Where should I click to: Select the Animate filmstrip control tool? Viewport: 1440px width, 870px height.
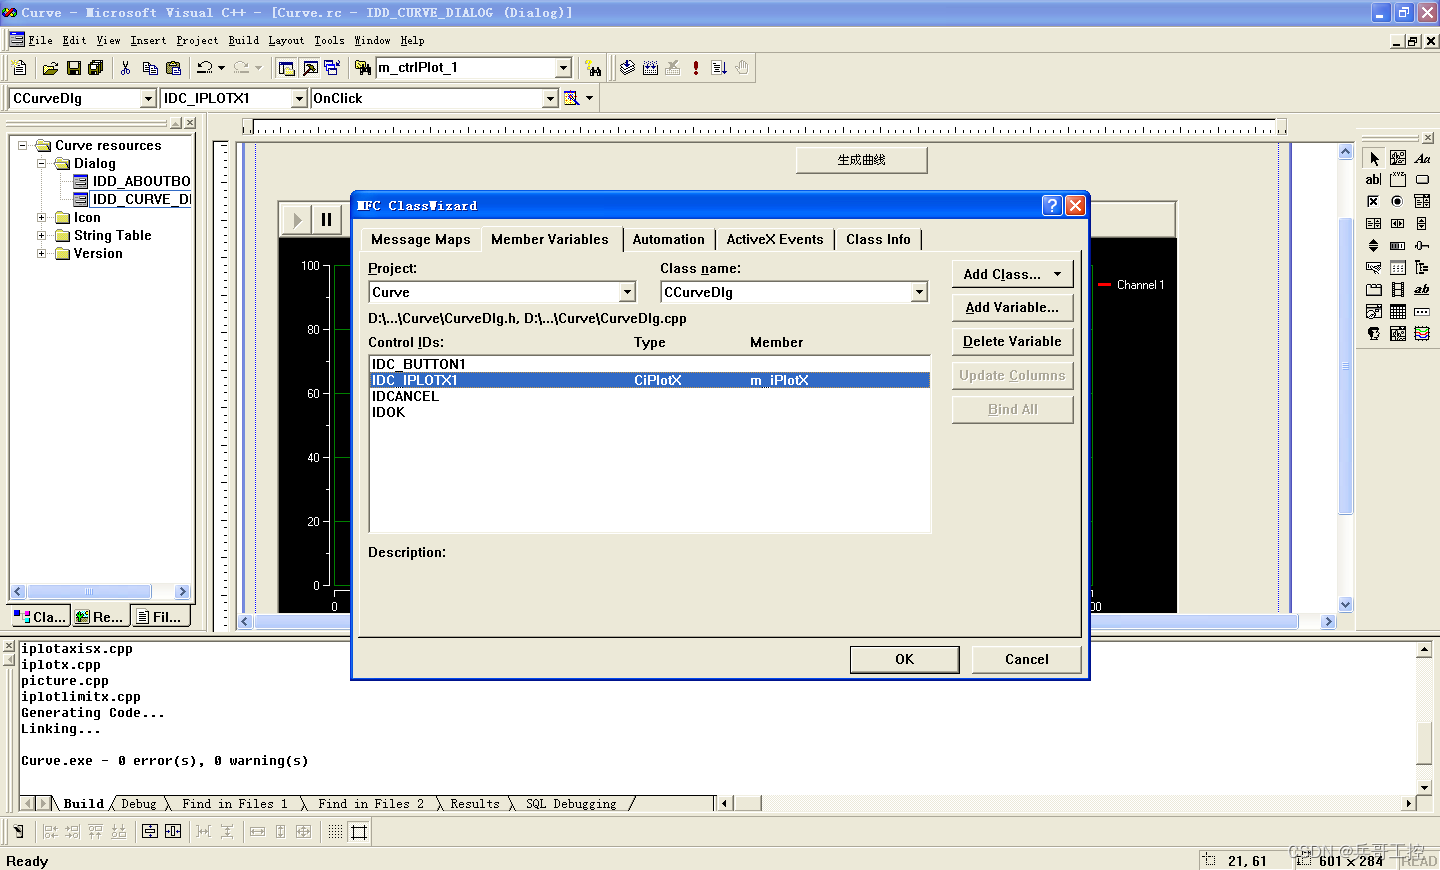pyautogui.click(x=1398, y=290)
